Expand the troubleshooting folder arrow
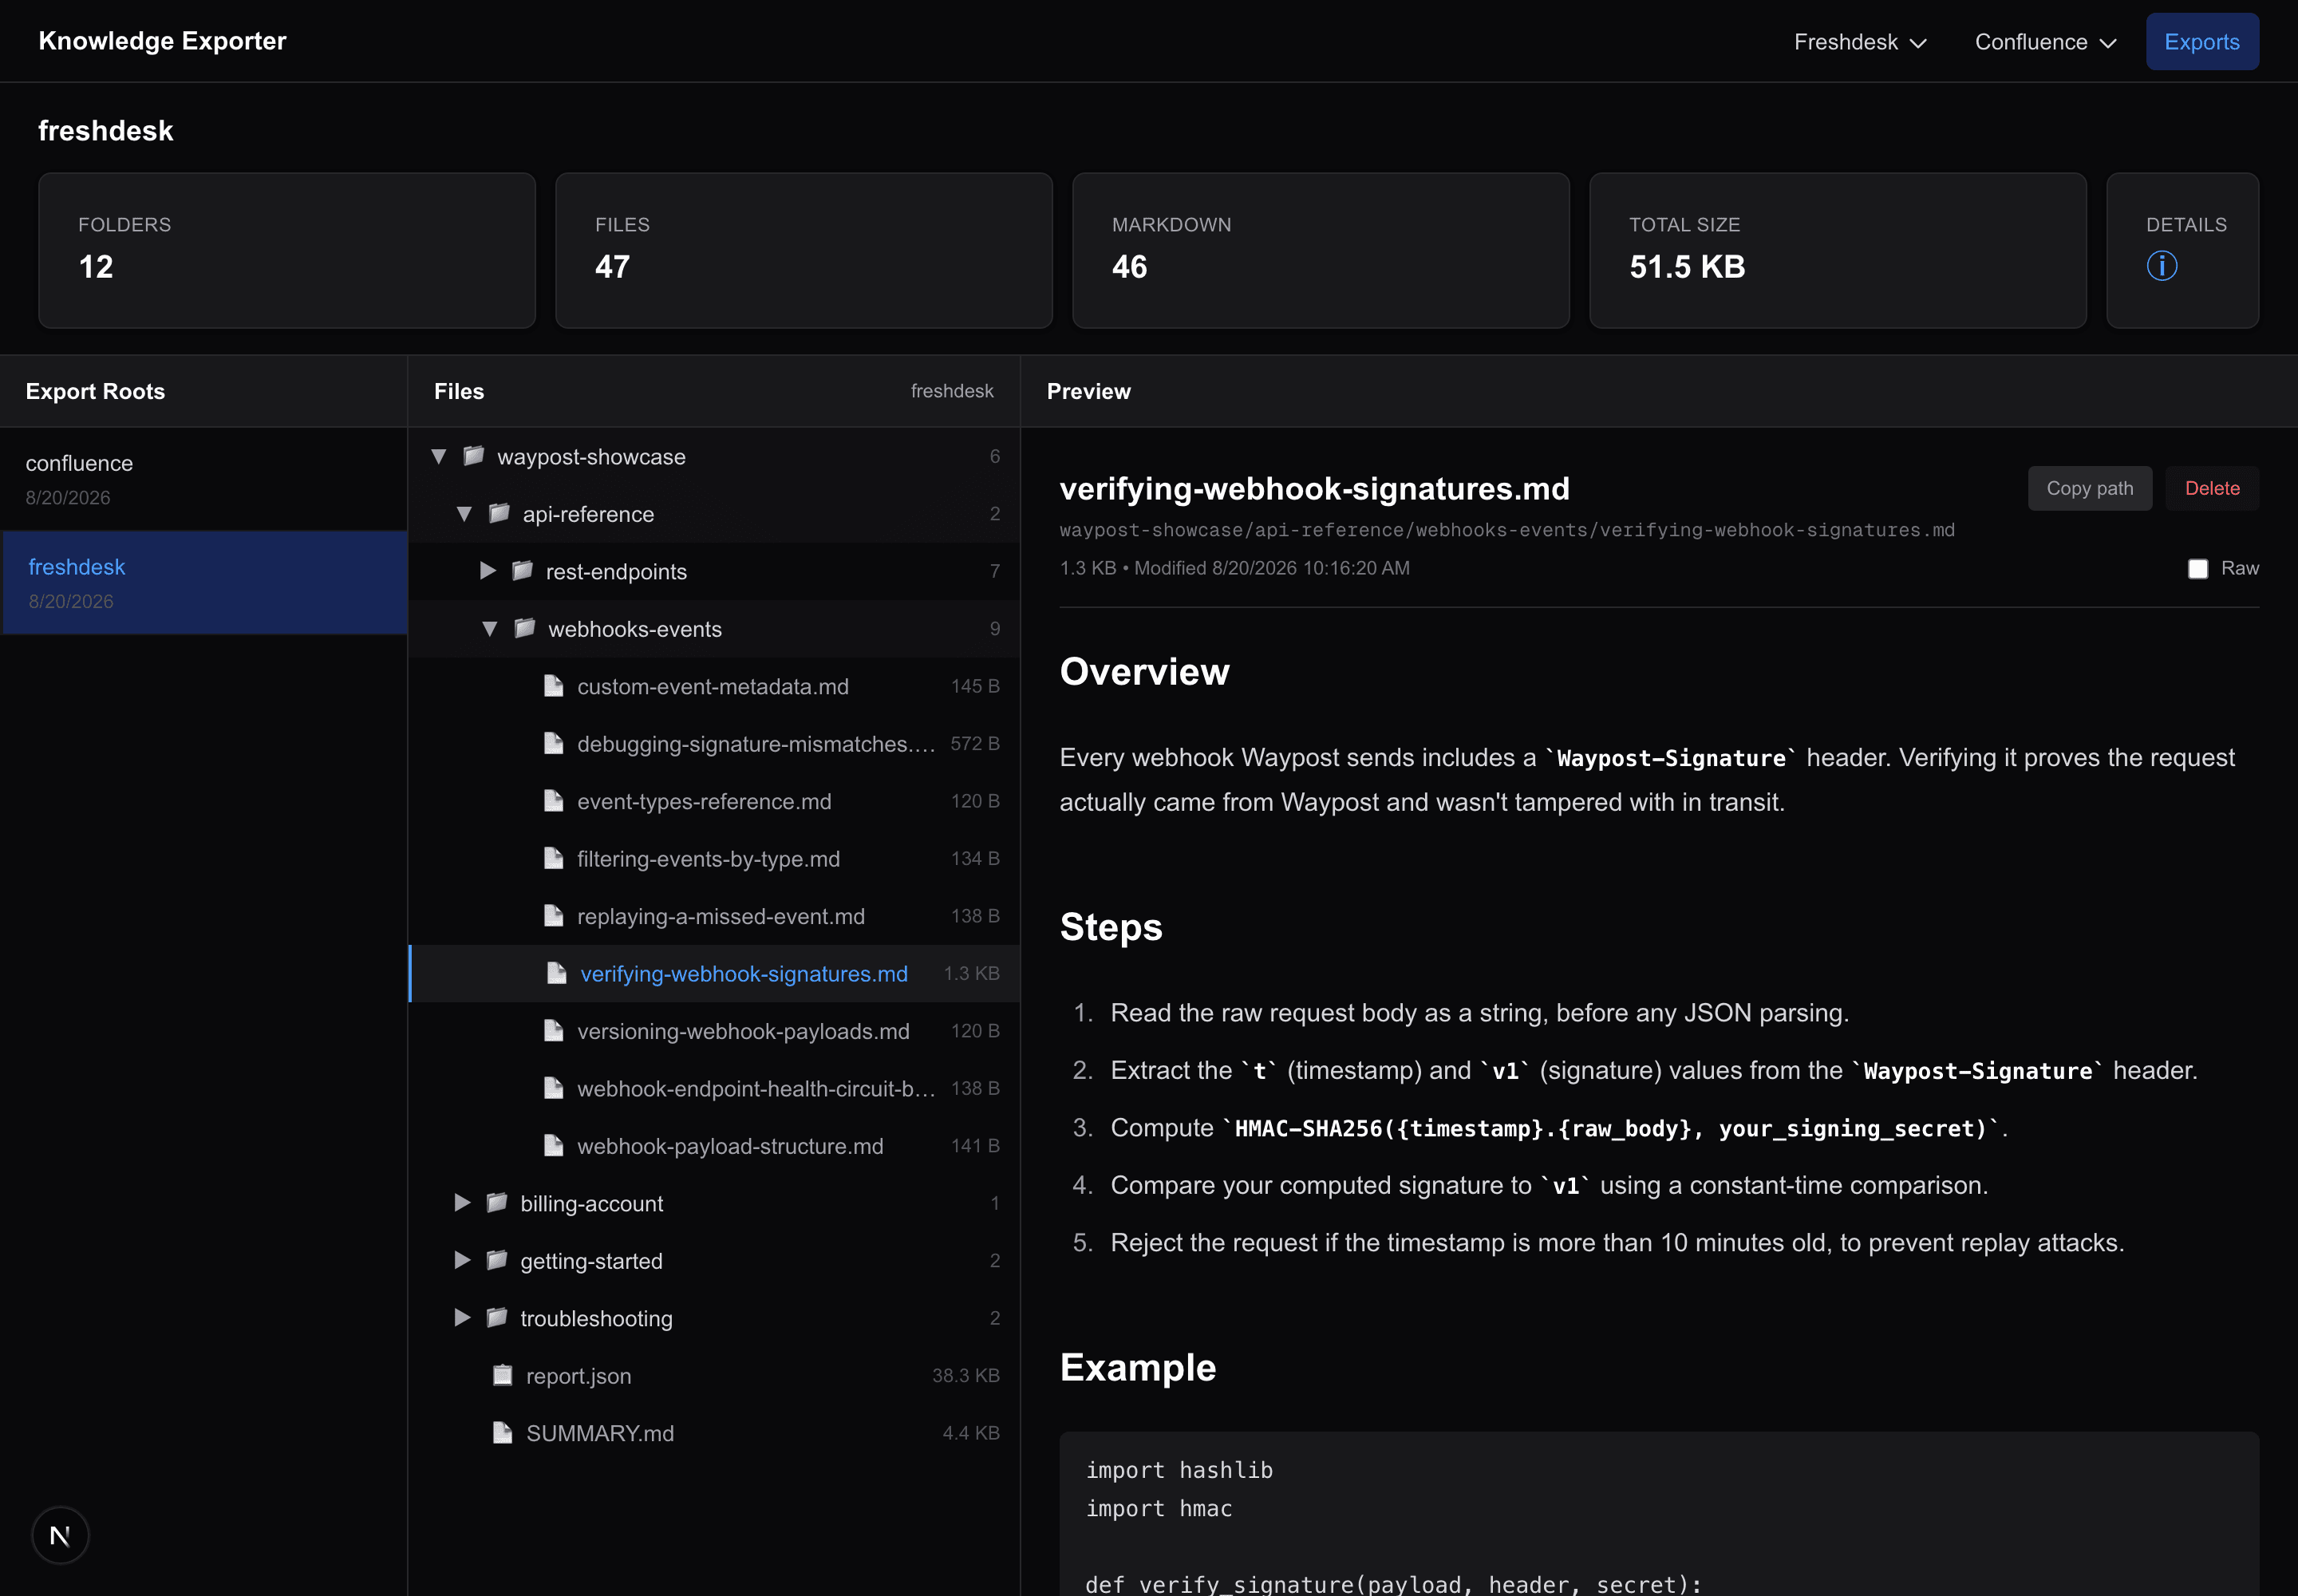The width and height of the screenshot is (2298, 1596). 462,1318
